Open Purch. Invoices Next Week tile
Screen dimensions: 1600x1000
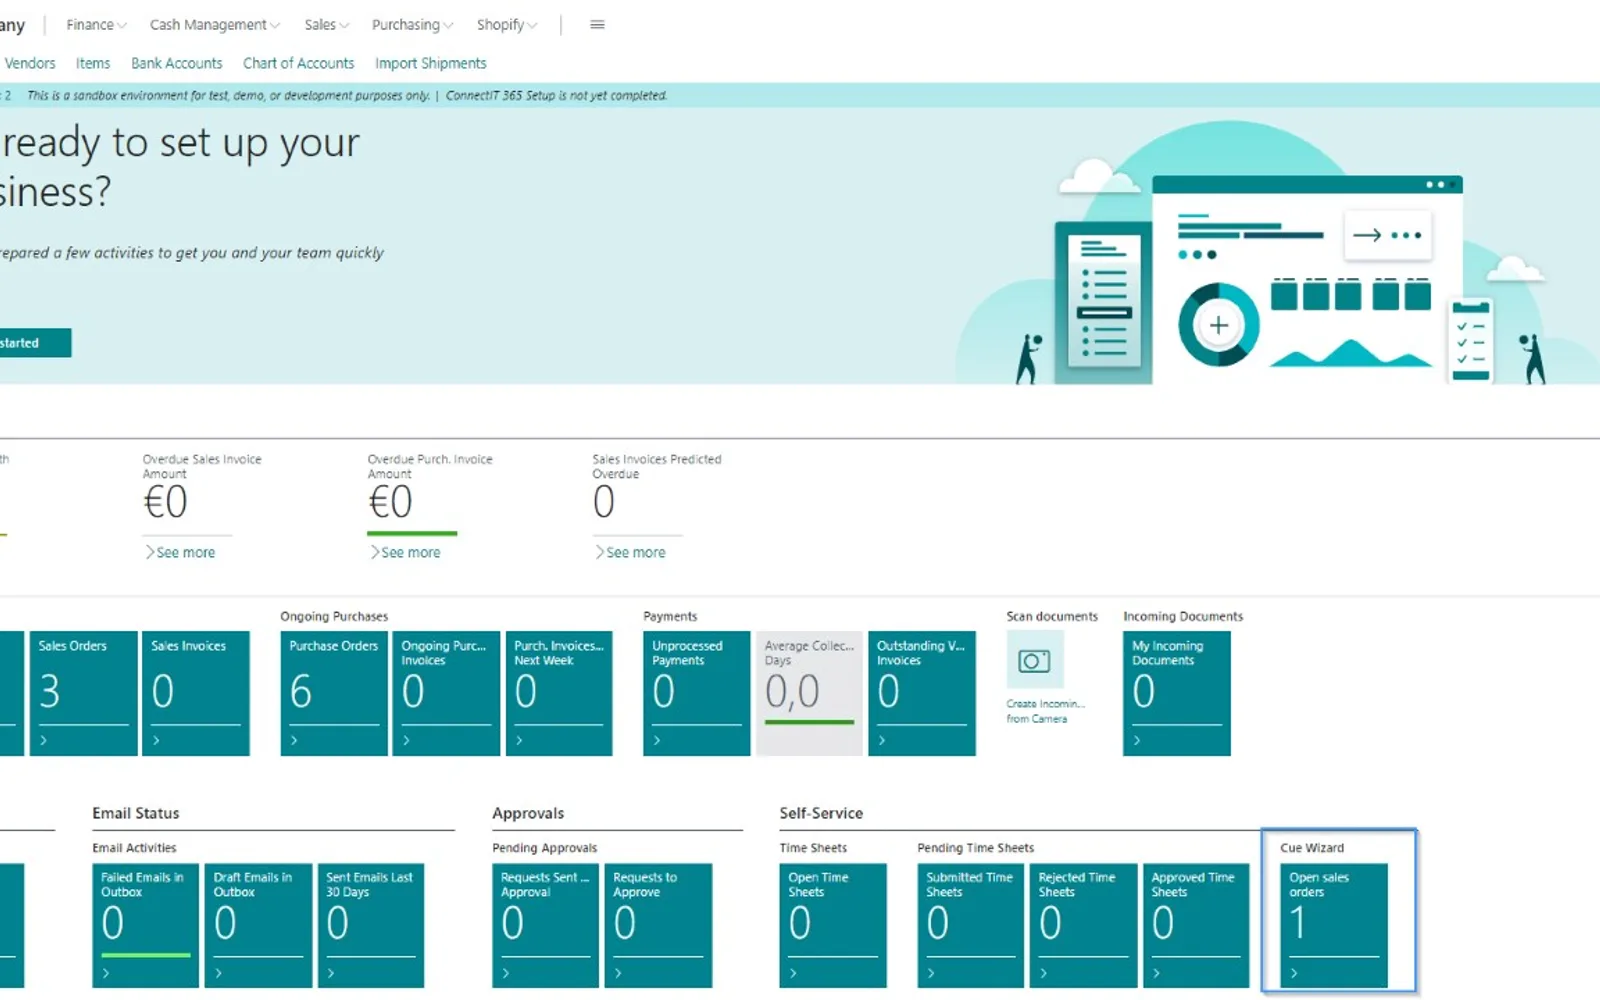tap(559, 693)
